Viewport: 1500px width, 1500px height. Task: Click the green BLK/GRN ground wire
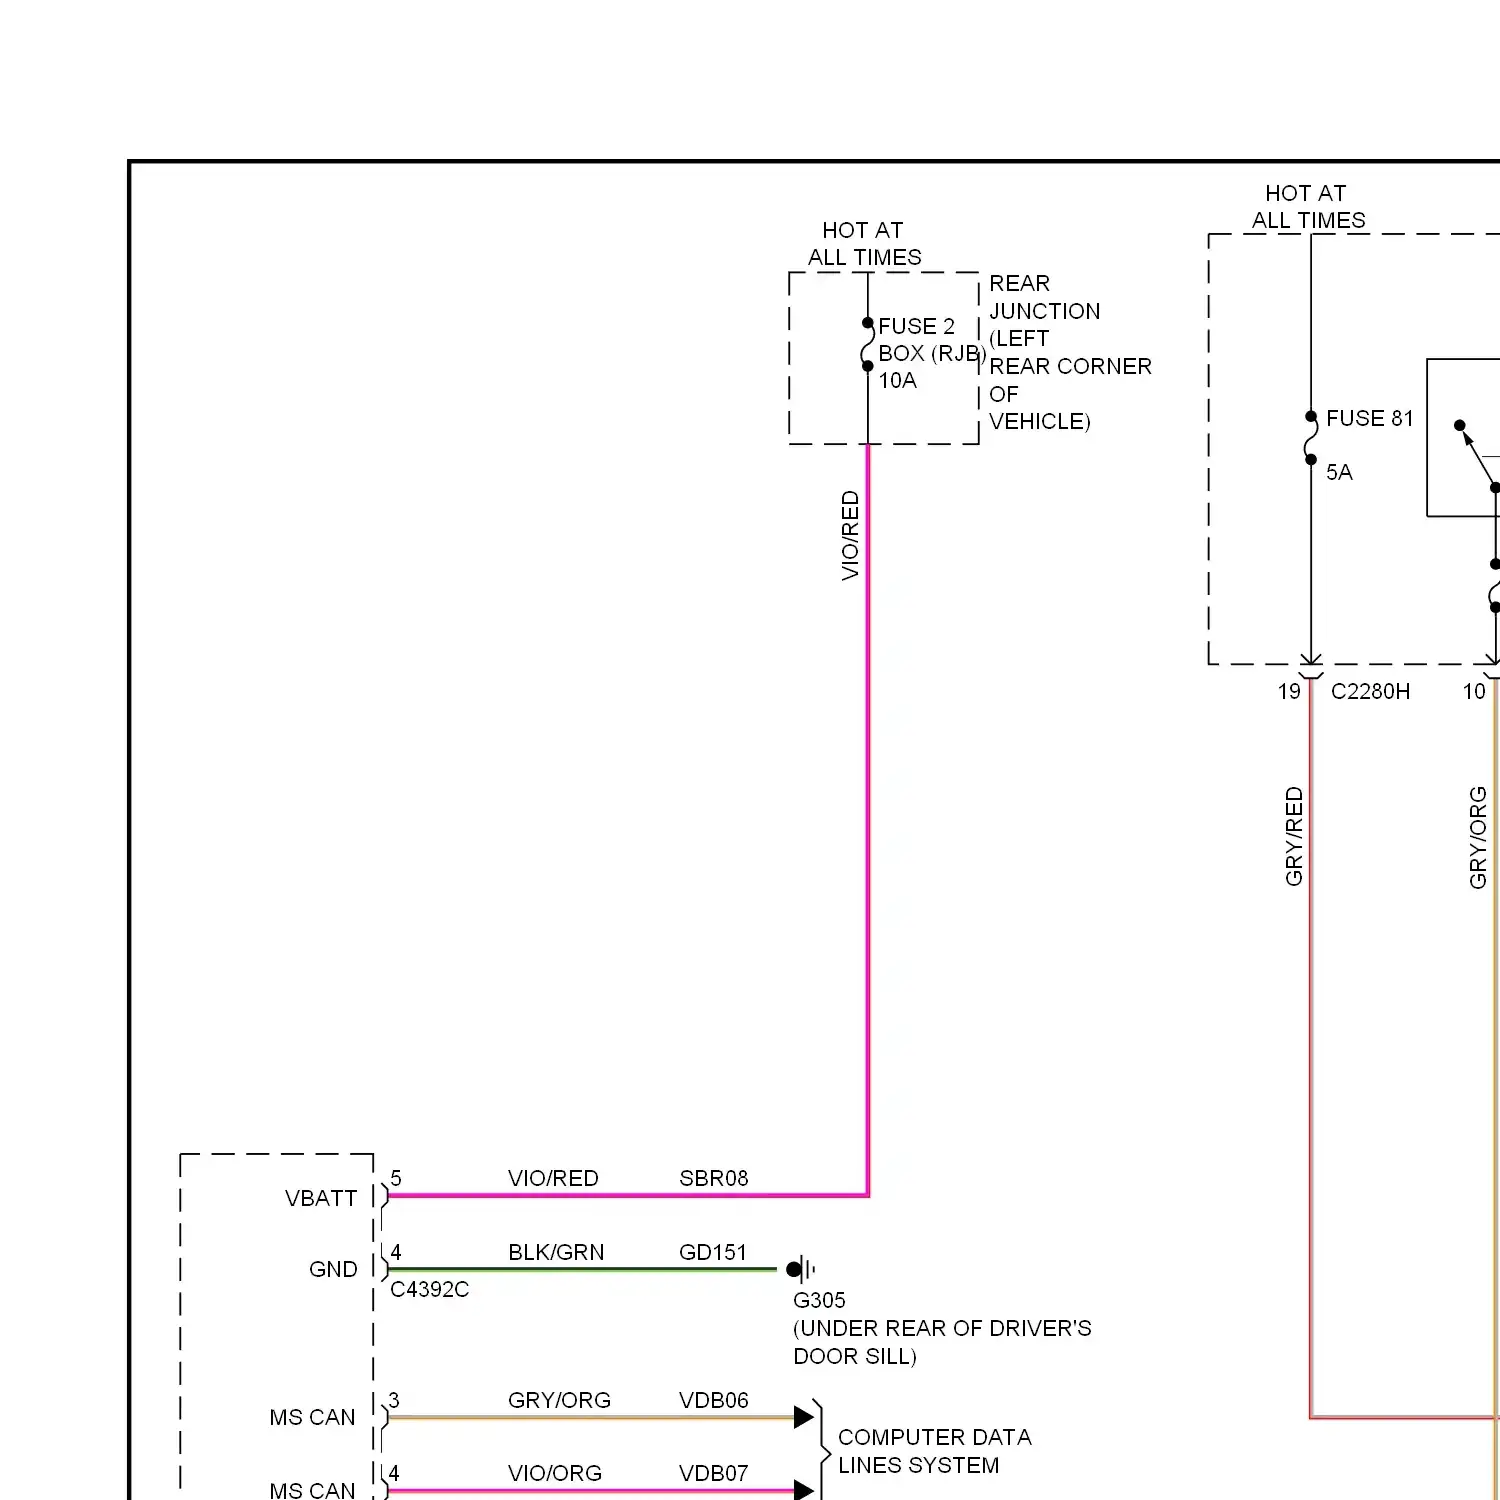pos(583,1270)
